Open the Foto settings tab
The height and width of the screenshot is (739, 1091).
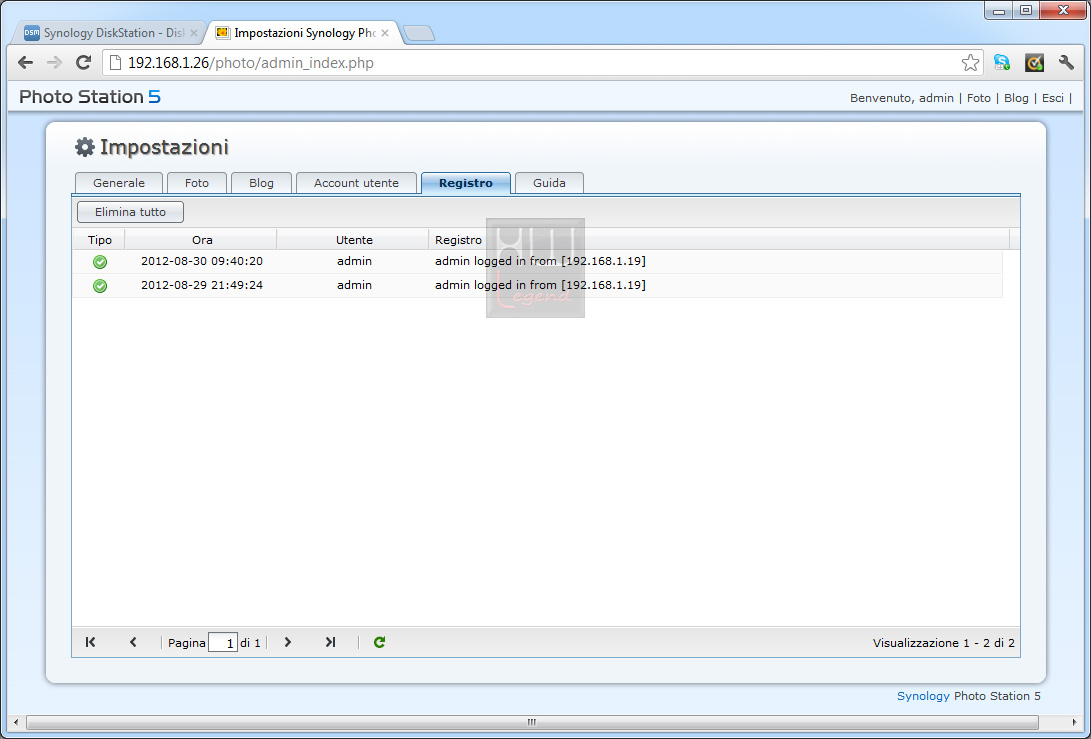click(197, 183)
